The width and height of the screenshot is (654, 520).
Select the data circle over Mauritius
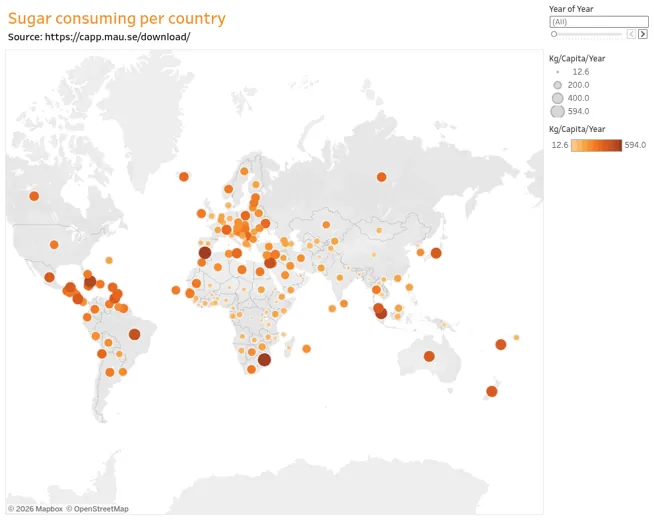coord(307,349)
